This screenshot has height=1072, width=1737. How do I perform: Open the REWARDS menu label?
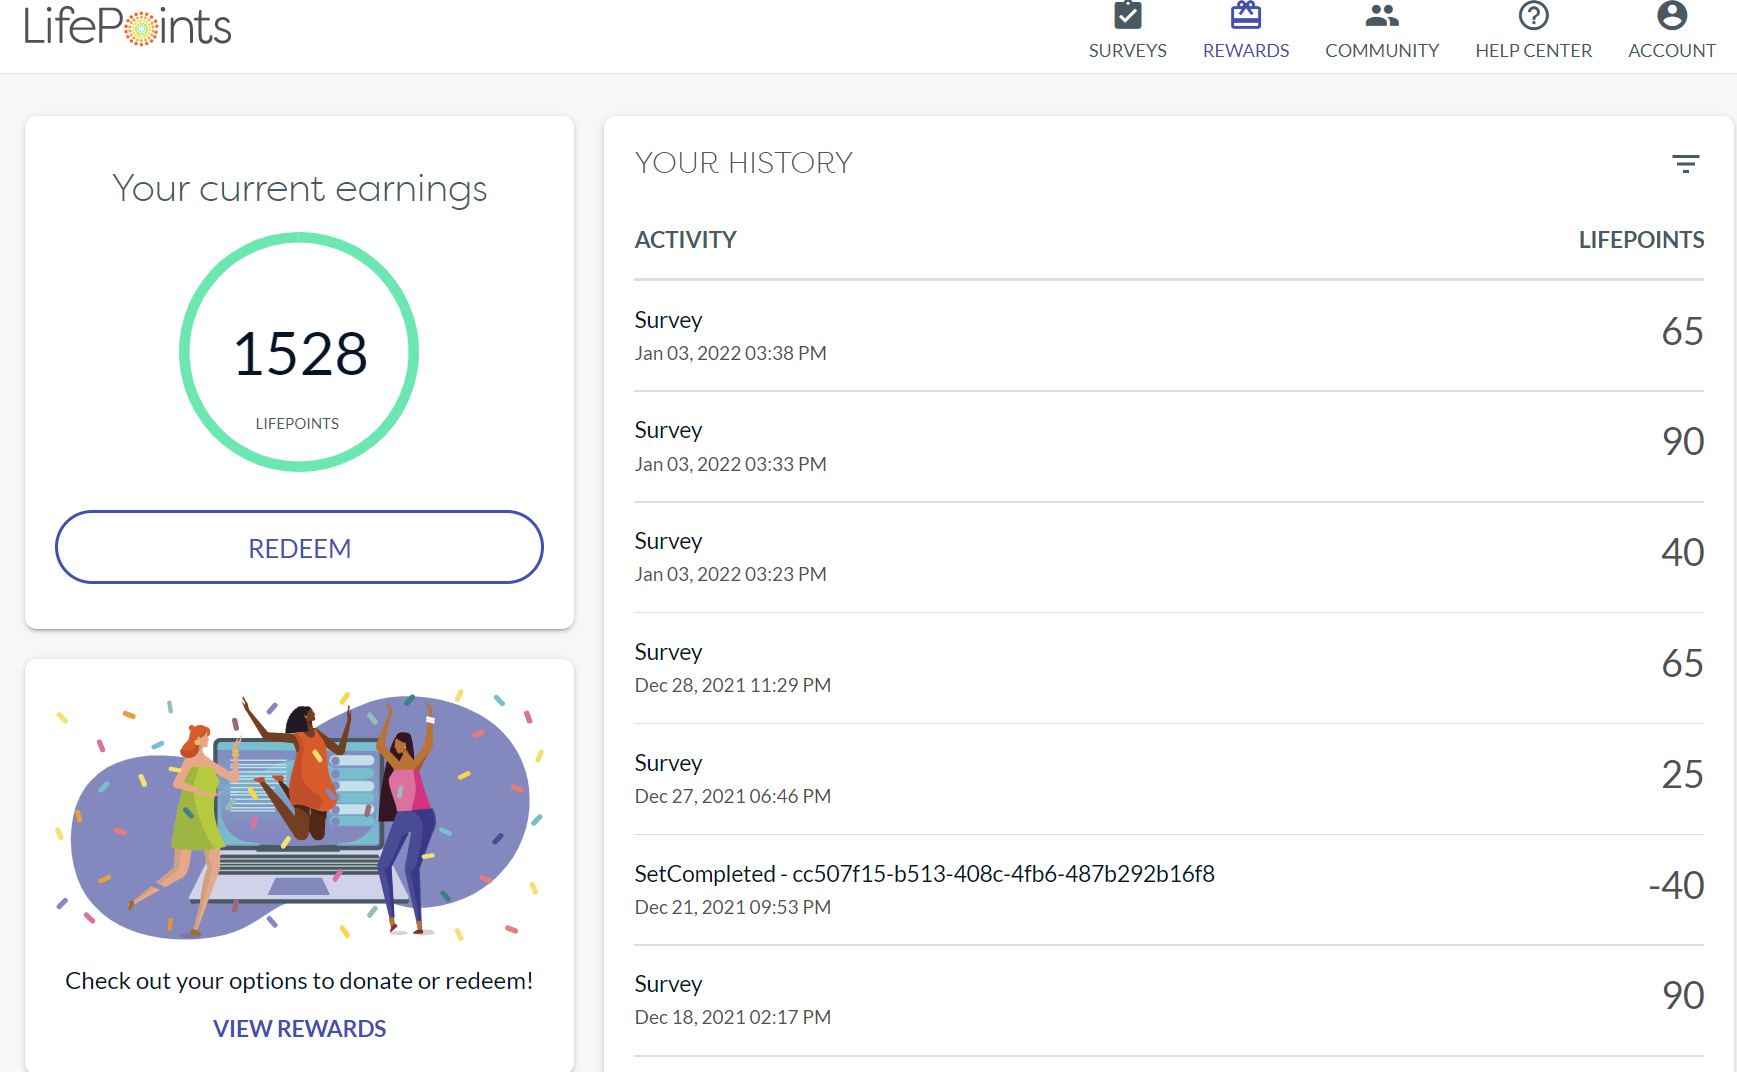[1246, 51]
